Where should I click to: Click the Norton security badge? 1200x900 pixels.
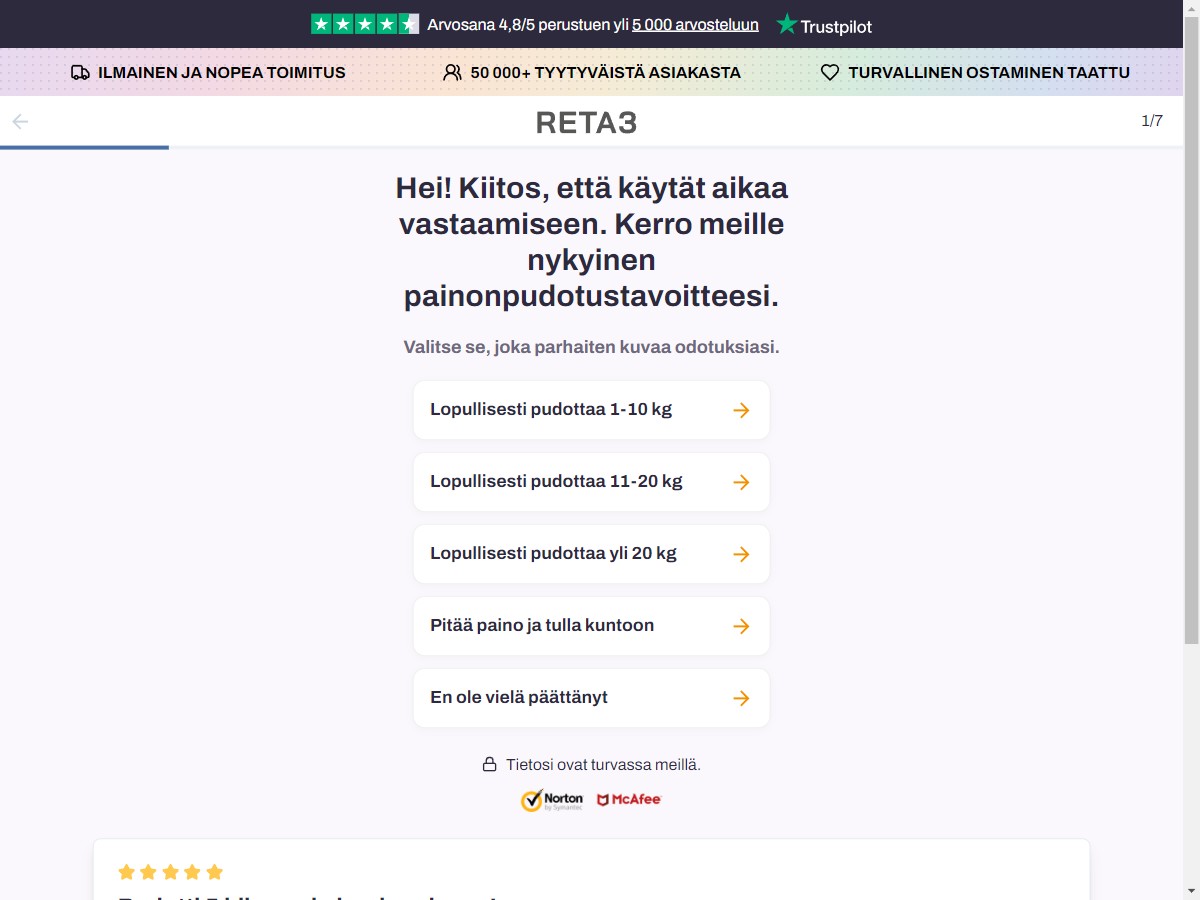pyautogui.click(x=552, y=800)
